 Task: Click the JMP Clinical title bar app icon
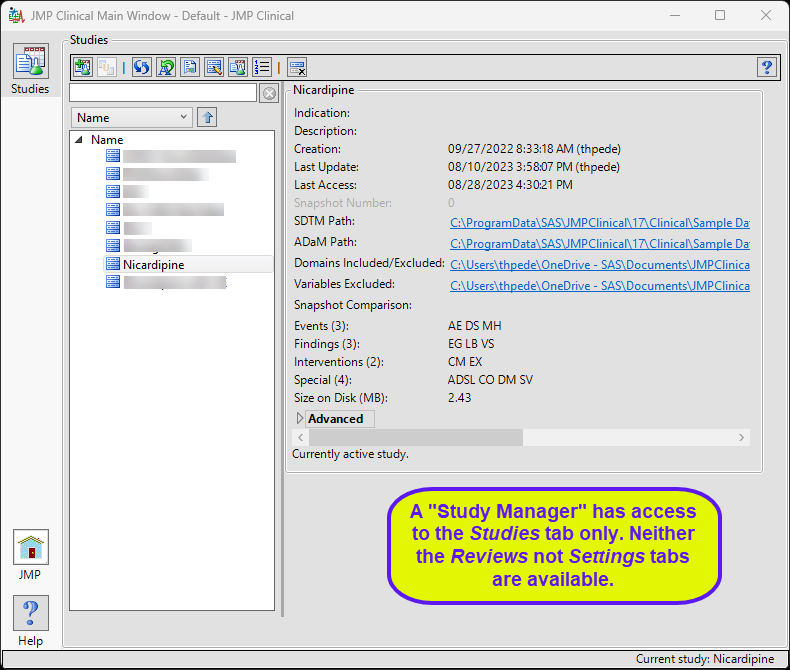click(x=16, y=16)
